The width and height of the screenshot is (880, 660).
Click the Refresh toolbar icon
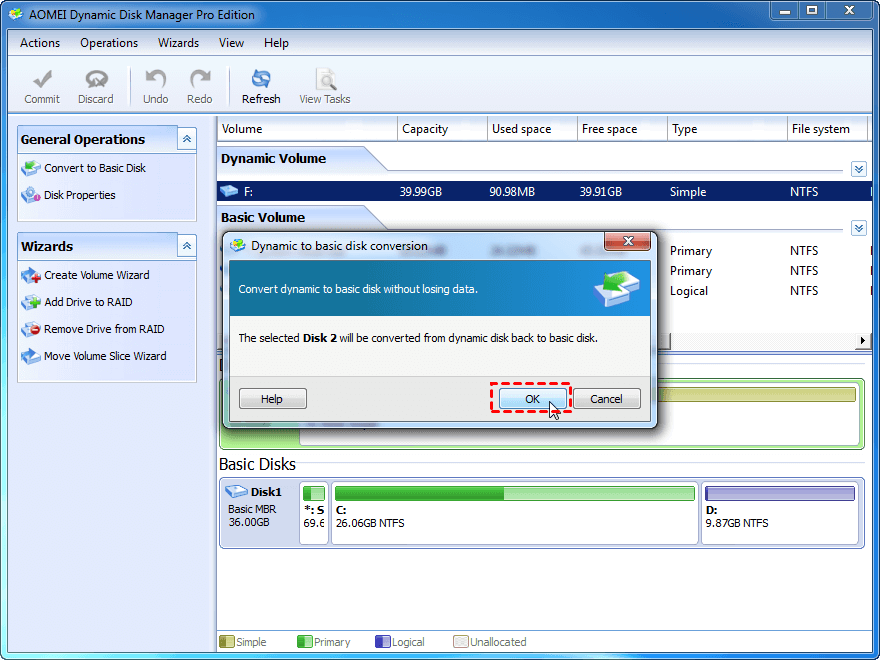[261, 79]
